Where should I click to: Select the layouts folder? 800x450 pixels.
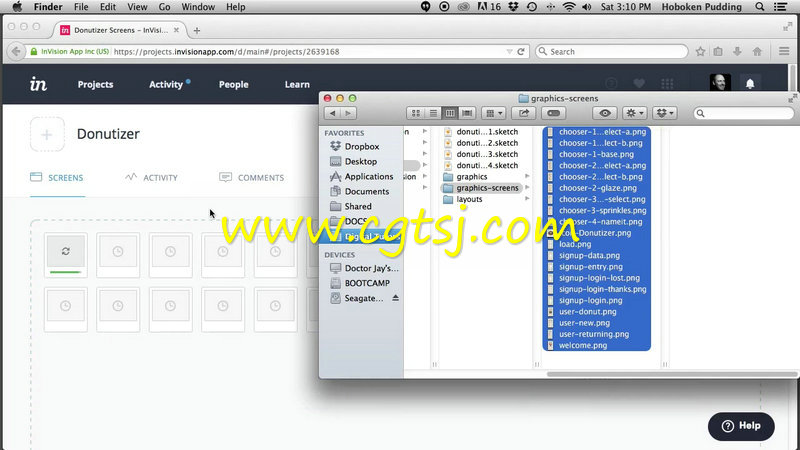(x=469, y=199)
